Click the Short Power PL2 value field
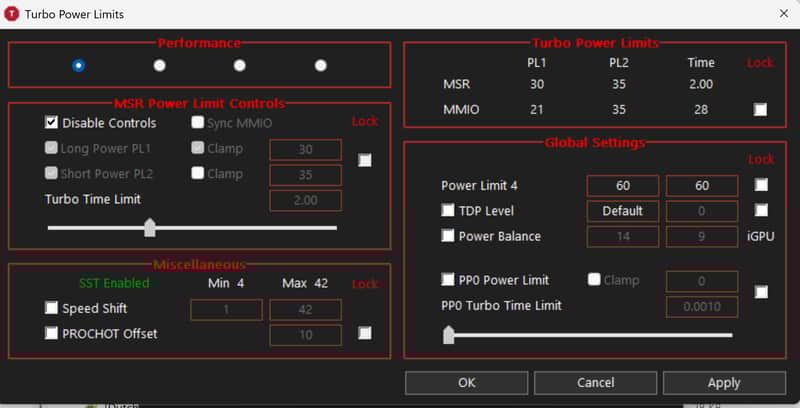The height and width of the screenshot is (408, 800). coord(306,175)
